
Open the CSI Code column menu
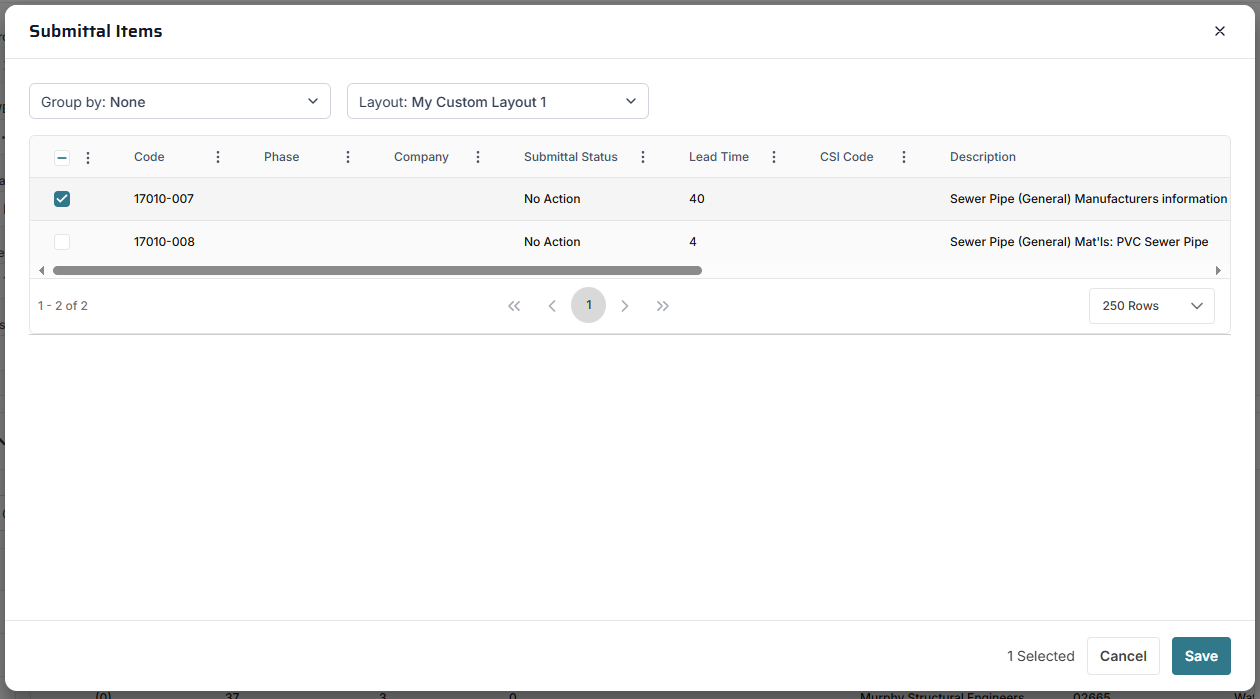click(904, 157)
